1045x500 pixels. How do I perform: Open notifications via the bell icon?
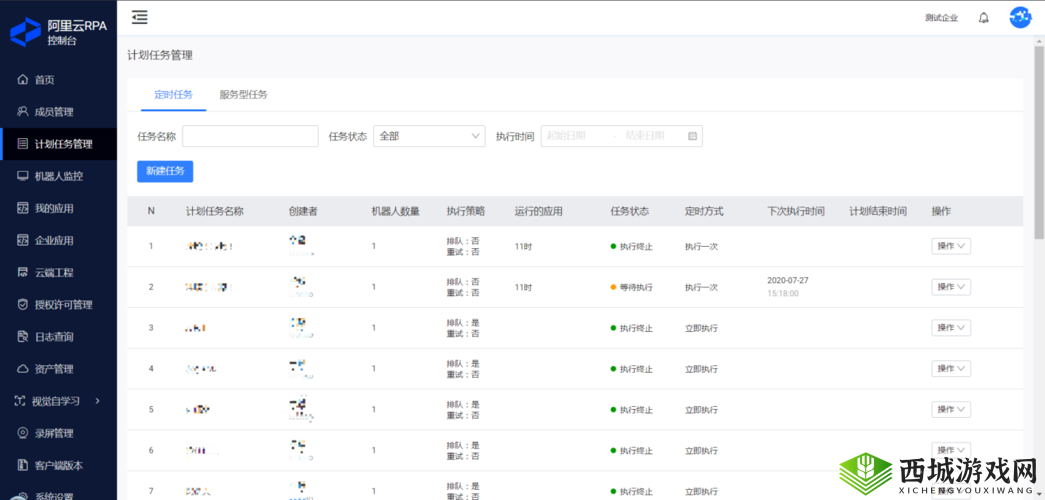984,18
